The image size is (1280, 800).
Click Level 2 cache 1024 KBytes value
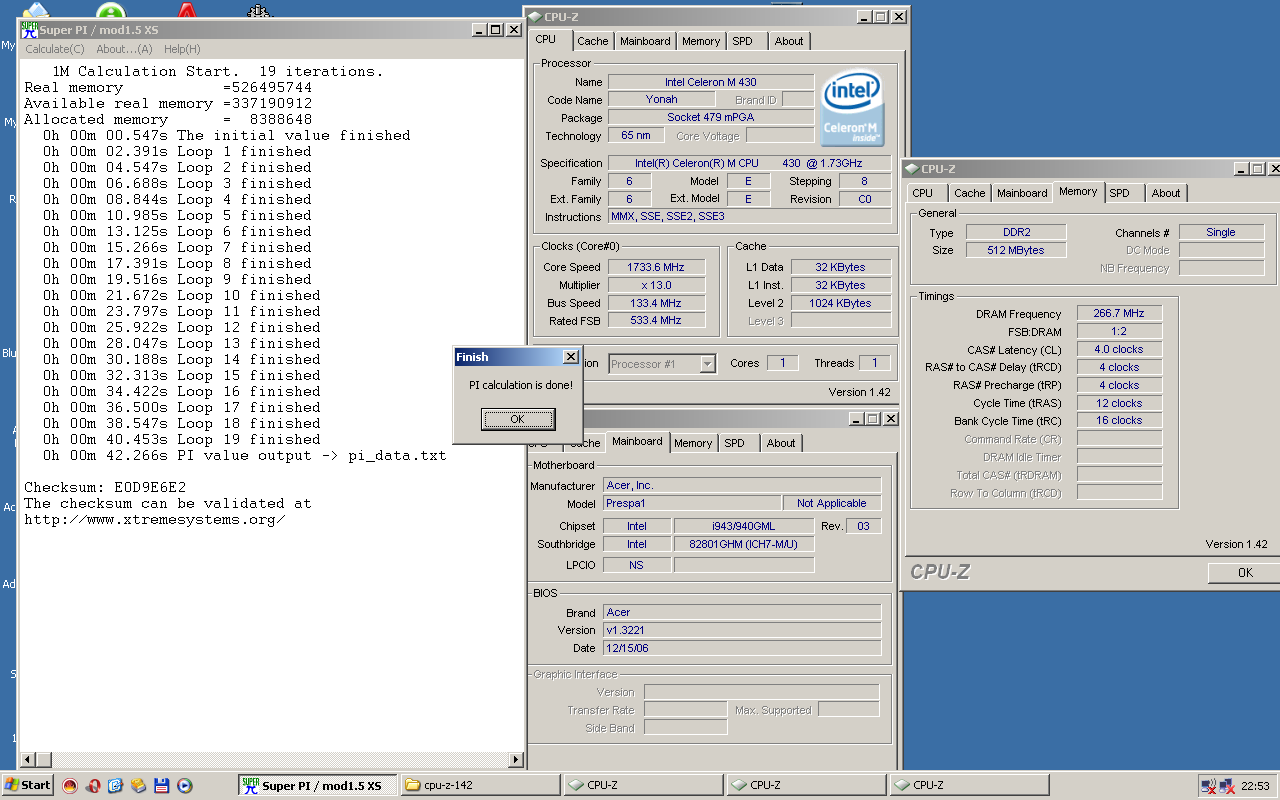(x=841, y=304)
